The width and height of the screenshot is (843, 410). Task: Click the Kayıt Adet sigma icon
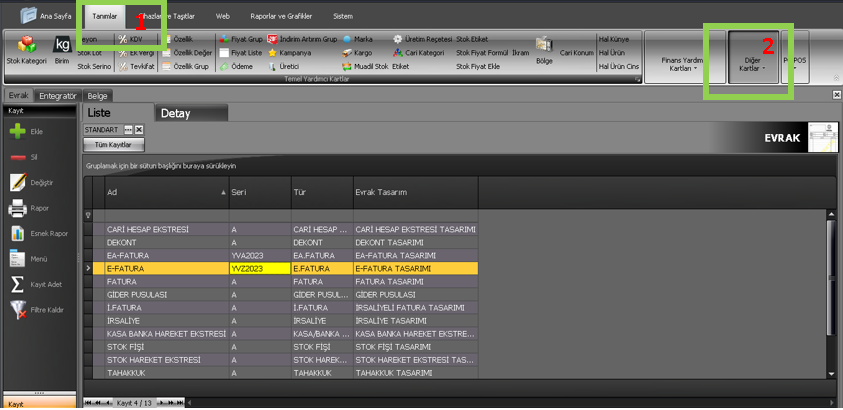pyautogui.click(x=17, y=284)
